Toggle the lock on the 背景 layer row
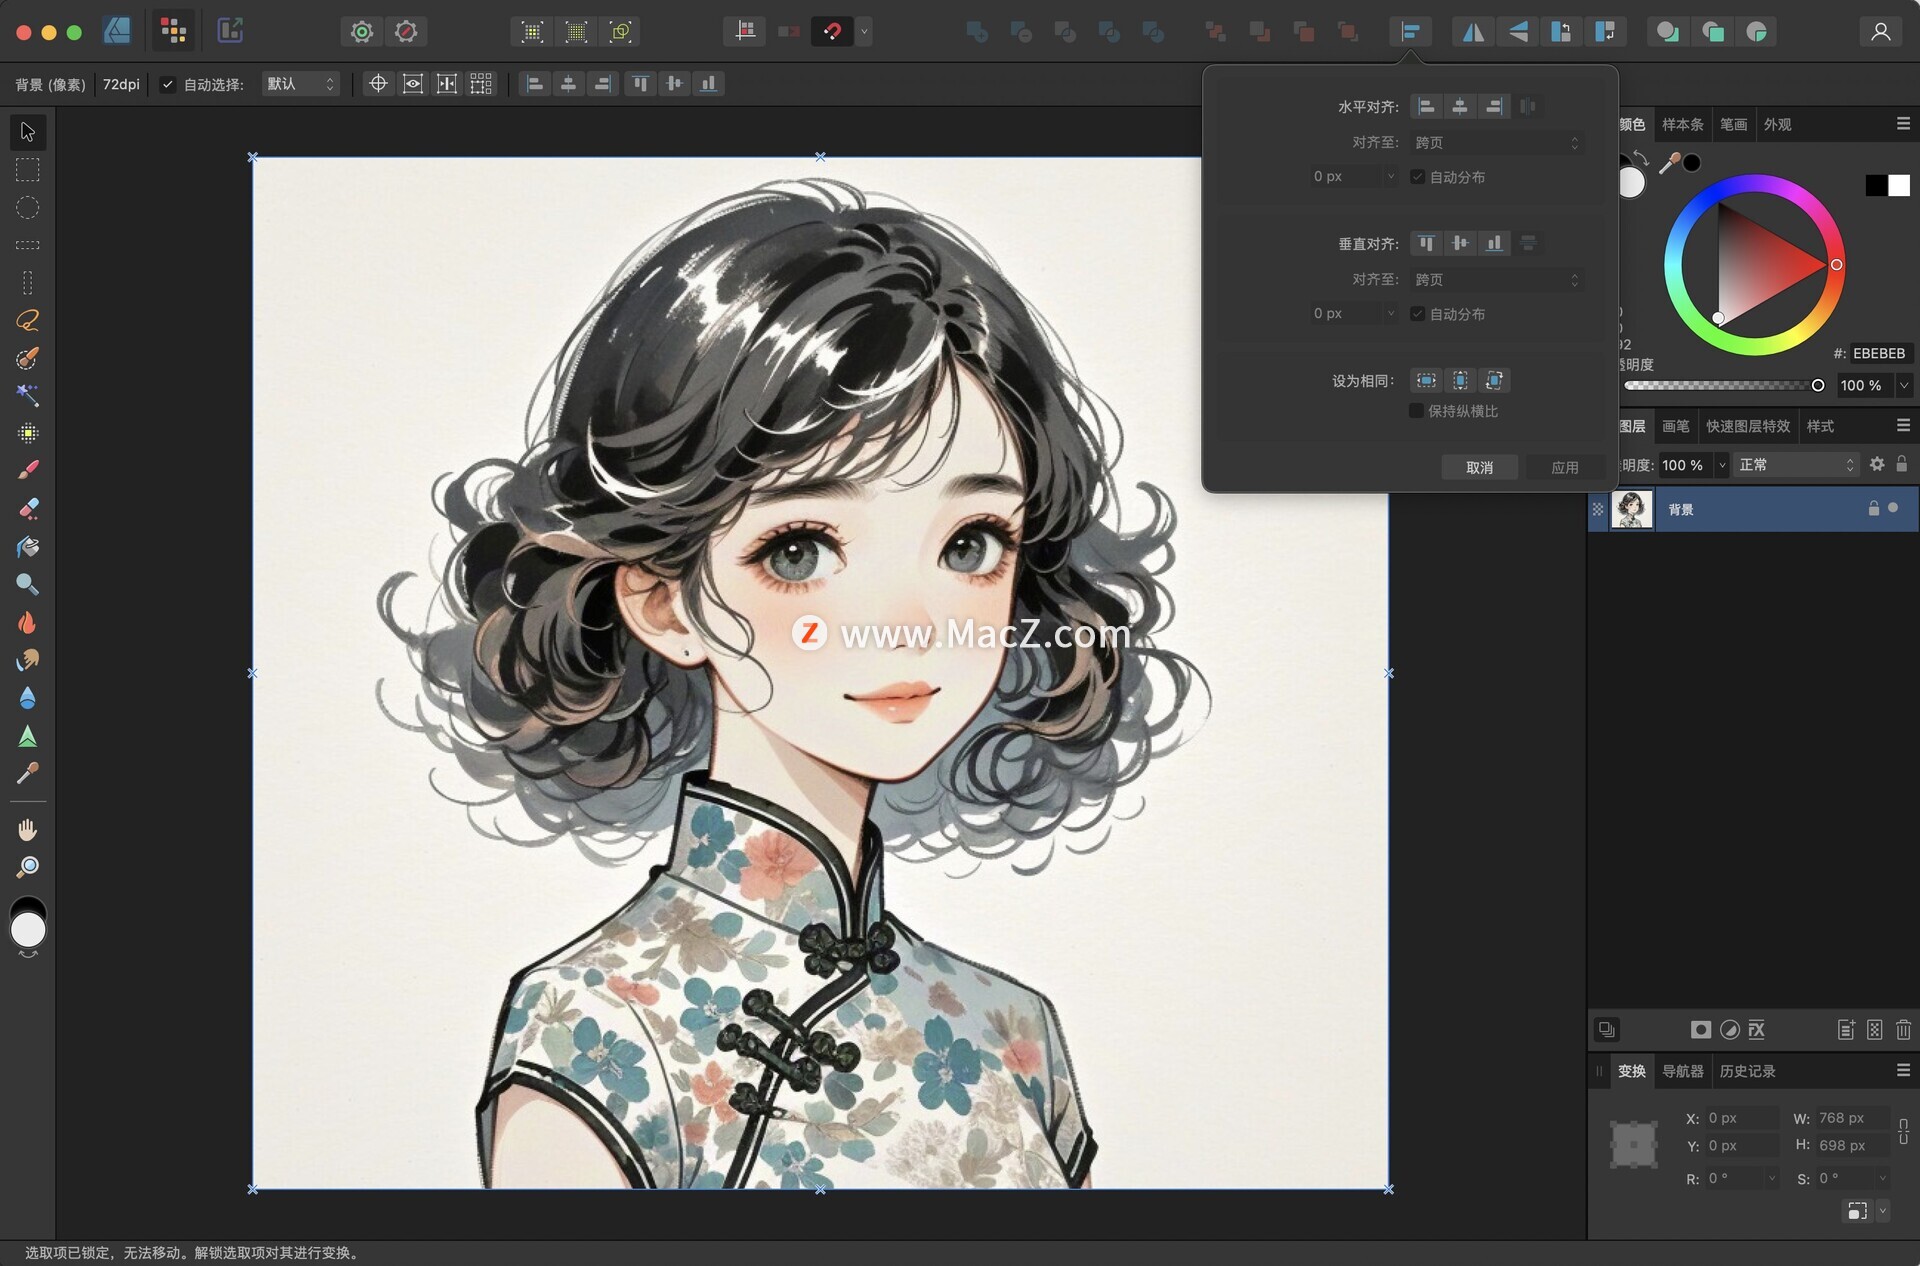Screen dimensions: 1920x1266 1874,509
